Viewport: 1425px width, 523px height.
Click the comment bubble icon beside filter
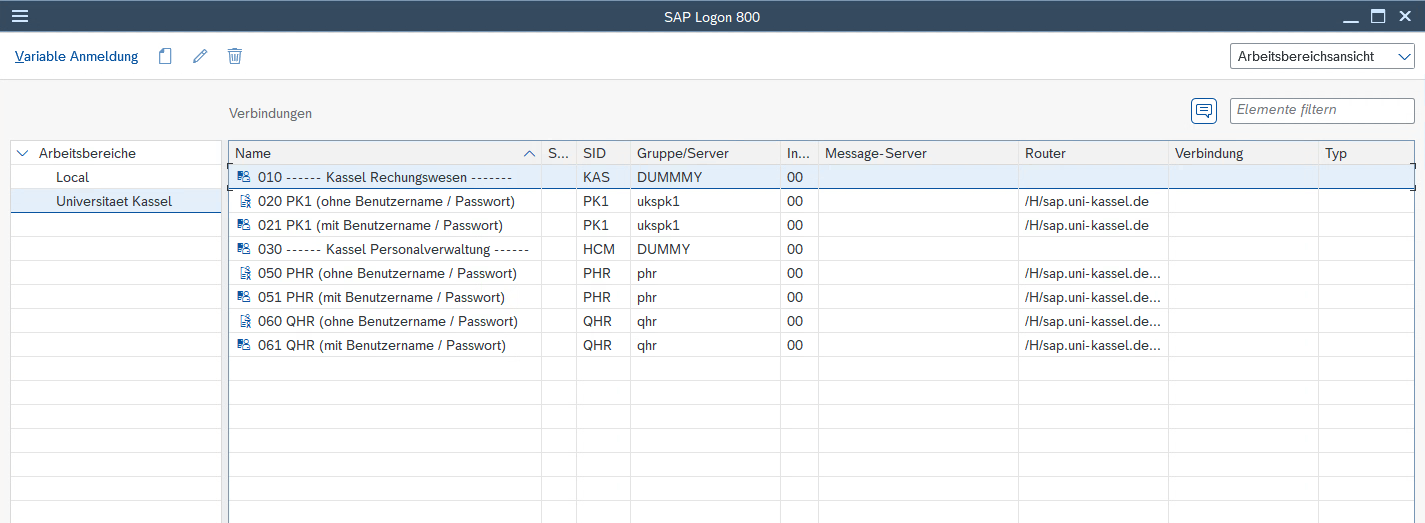tap(1203, 111)
